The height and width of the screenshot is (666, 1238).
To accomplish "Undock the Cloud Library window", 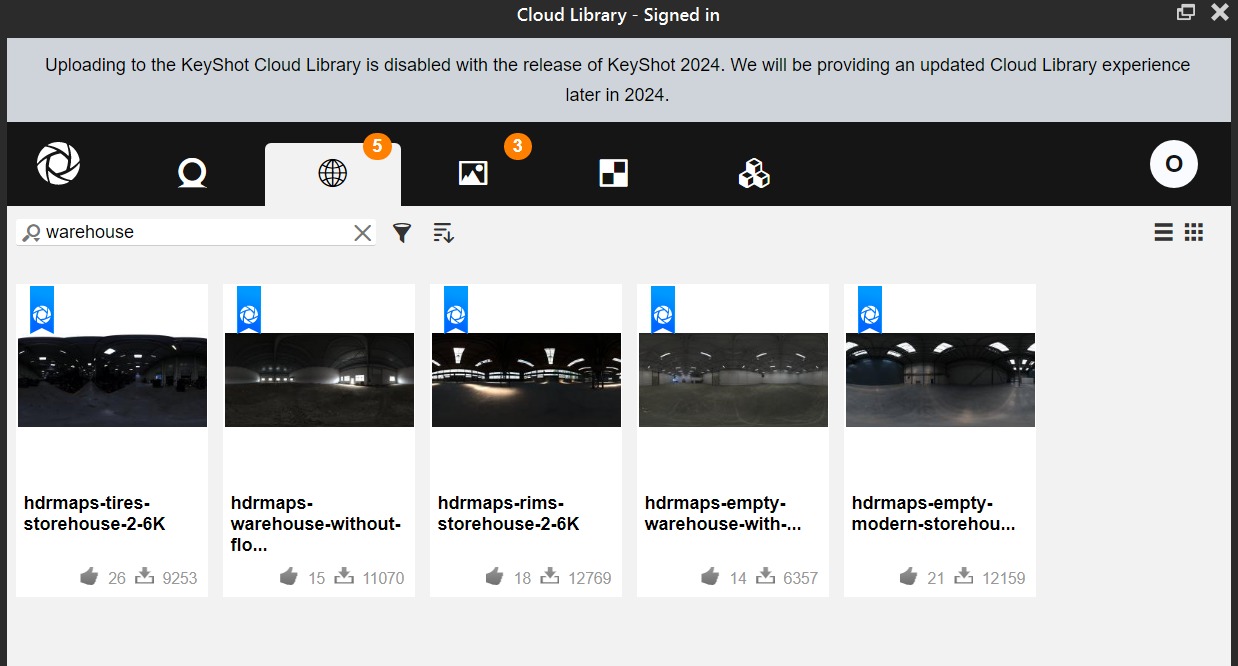I will pyautogui.click(x=1187, y=12).
